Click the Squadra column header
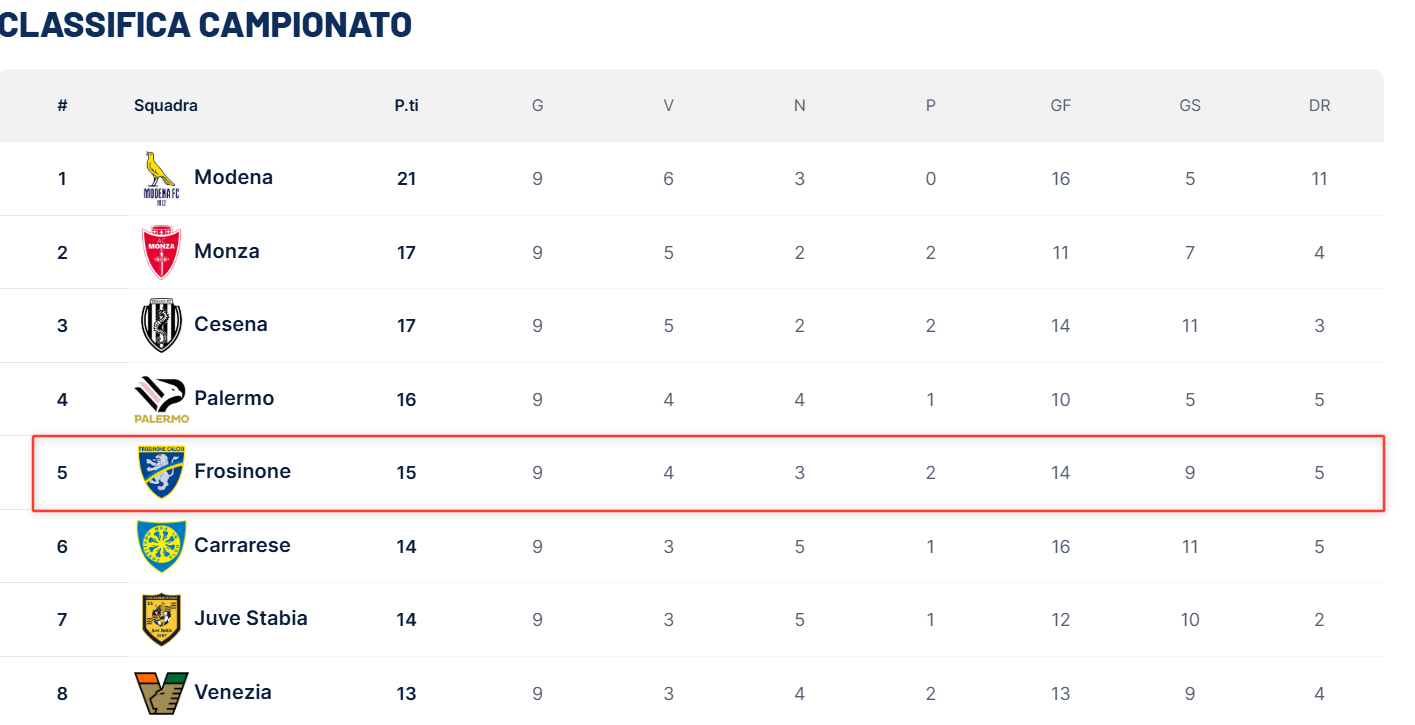Viewport: 1415px width, 725px height. point(166,106)
